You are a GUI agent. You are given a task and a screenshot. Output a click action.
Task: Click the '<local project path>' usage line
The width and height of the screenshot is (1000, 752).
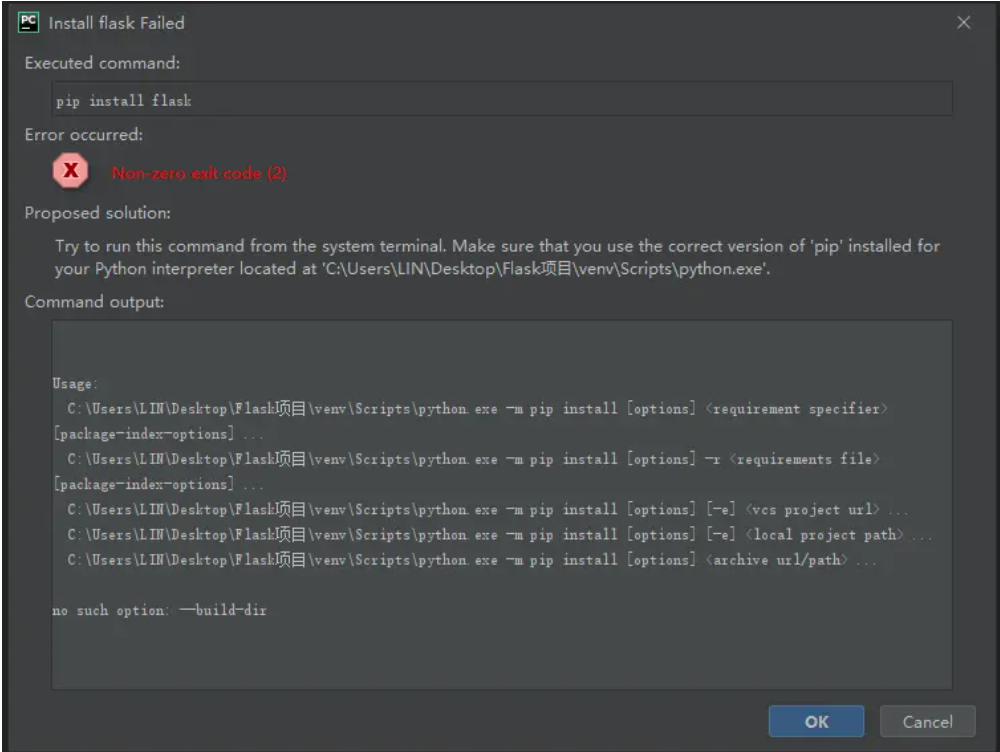[x=500, y=535]
